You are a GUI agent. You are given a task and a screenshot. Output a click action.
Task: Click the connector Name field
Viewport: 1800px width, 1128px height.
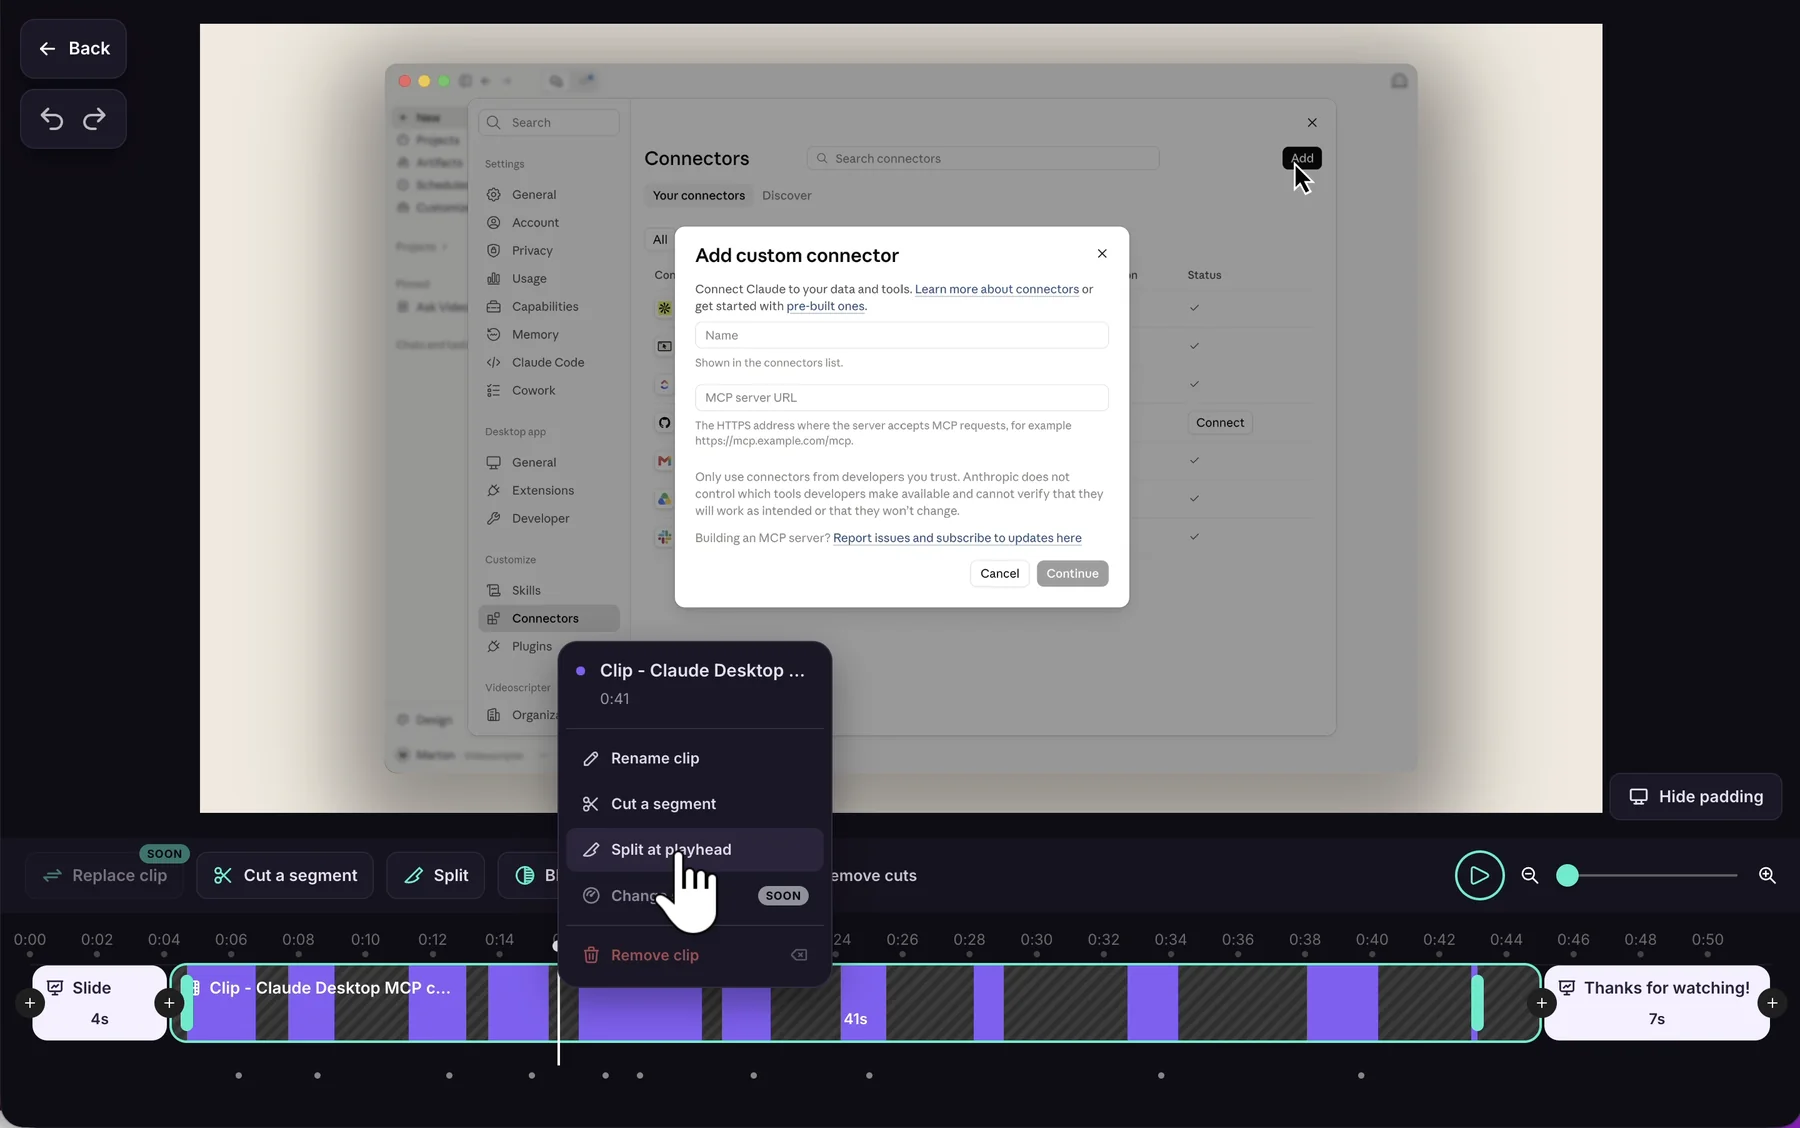click(901, 335)
